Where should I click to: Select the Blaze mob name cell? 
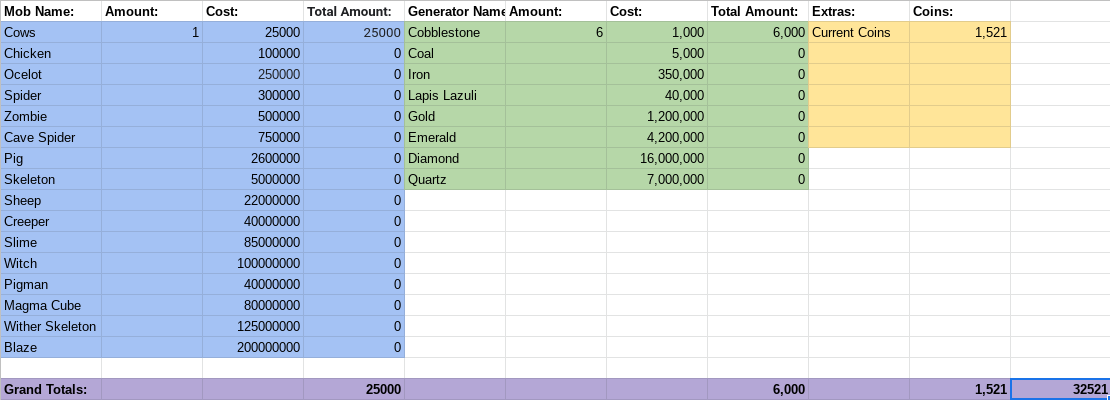pos(51,348)
